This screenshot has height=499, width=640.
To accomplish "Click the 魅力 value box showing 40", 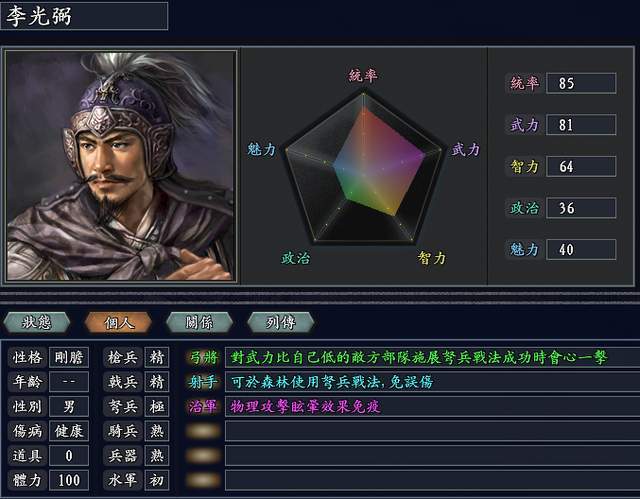I will pos(580,249).
